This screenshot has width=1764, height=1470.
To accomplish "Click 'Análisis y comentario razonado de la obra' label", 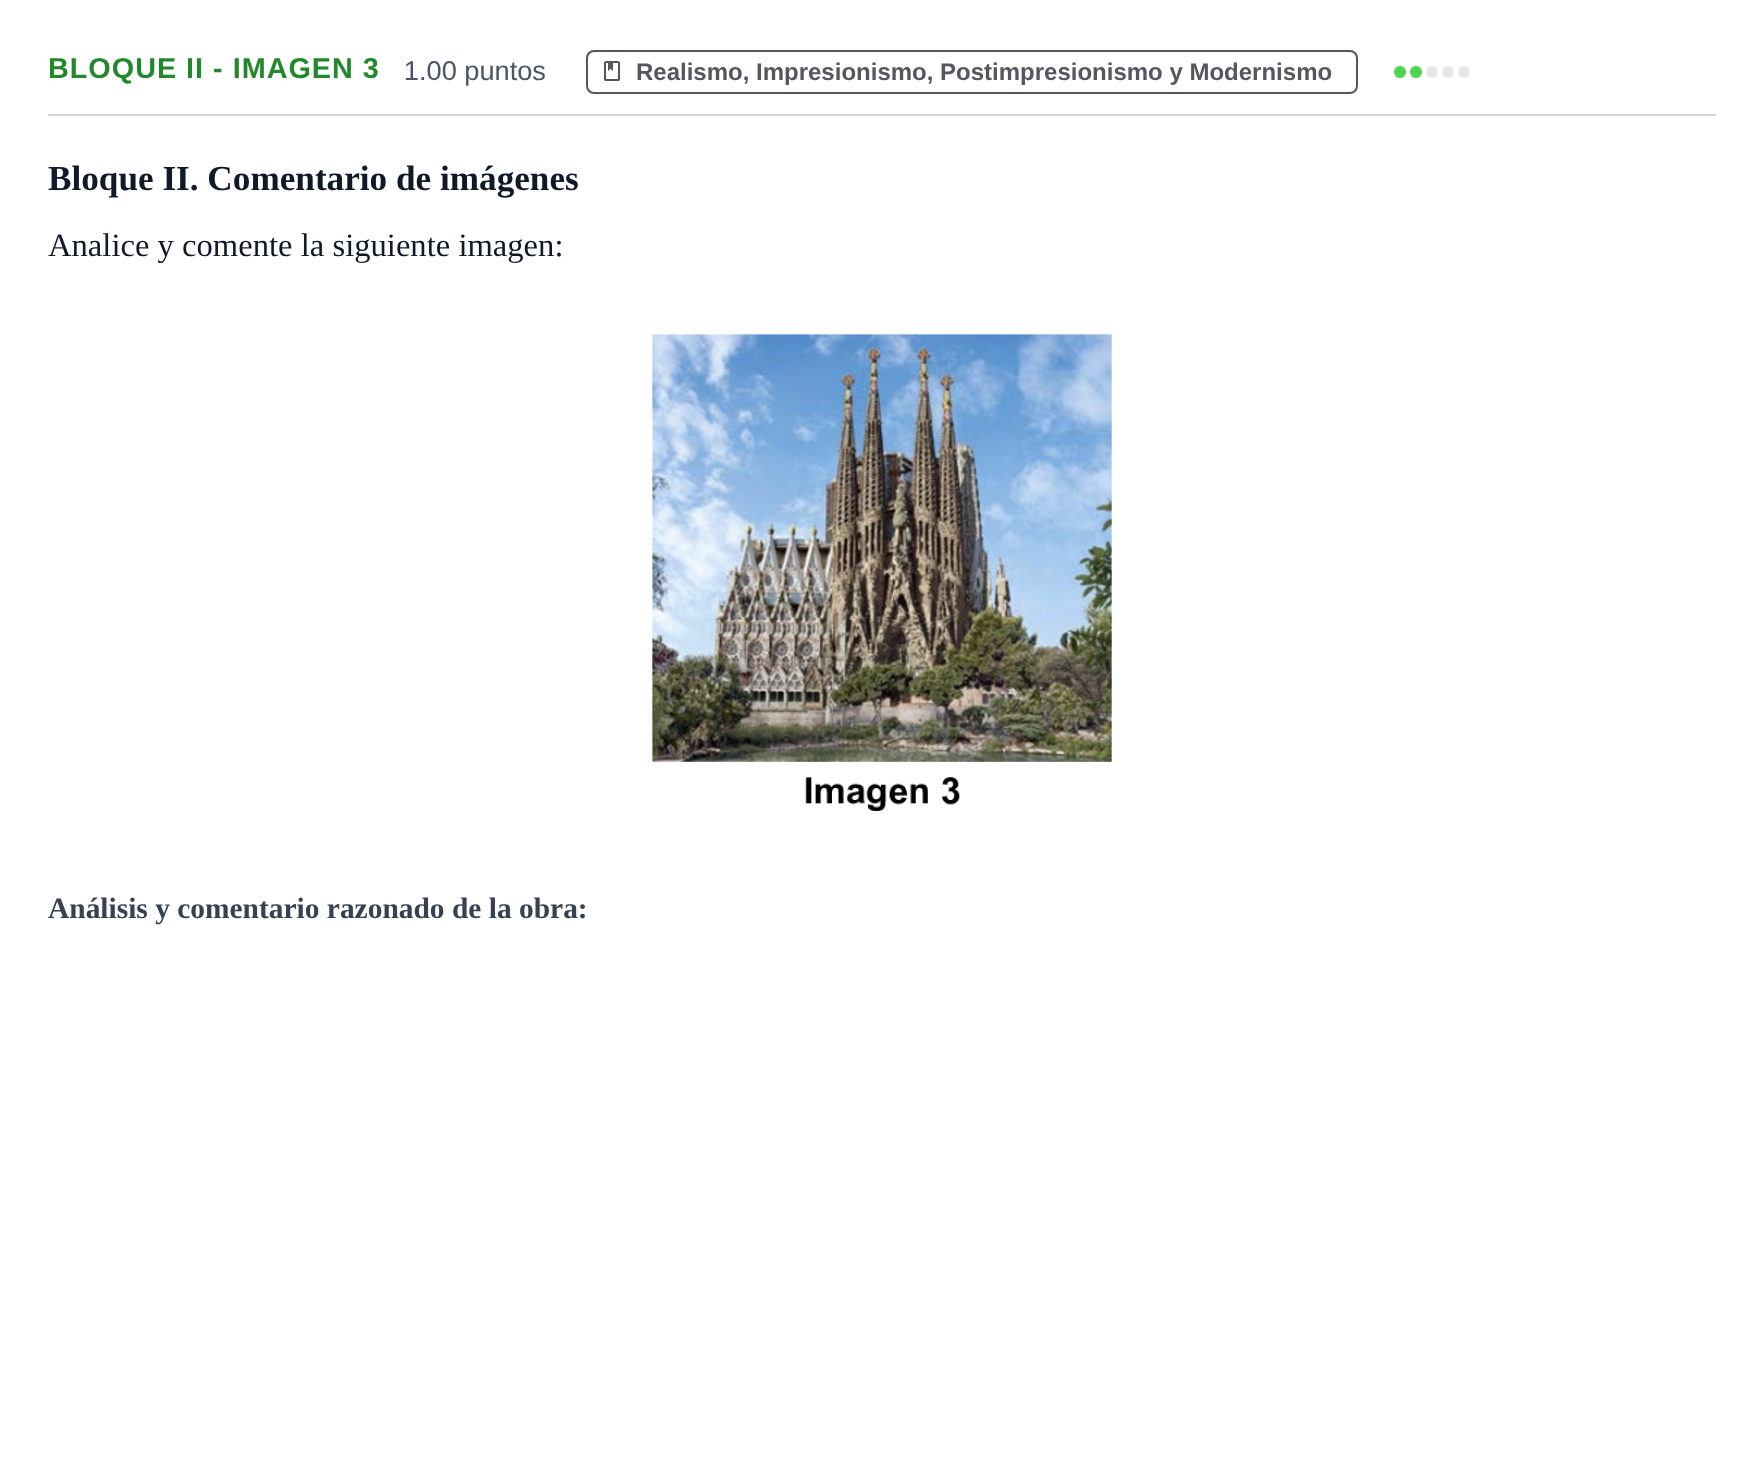I will [x=317, y=909].
